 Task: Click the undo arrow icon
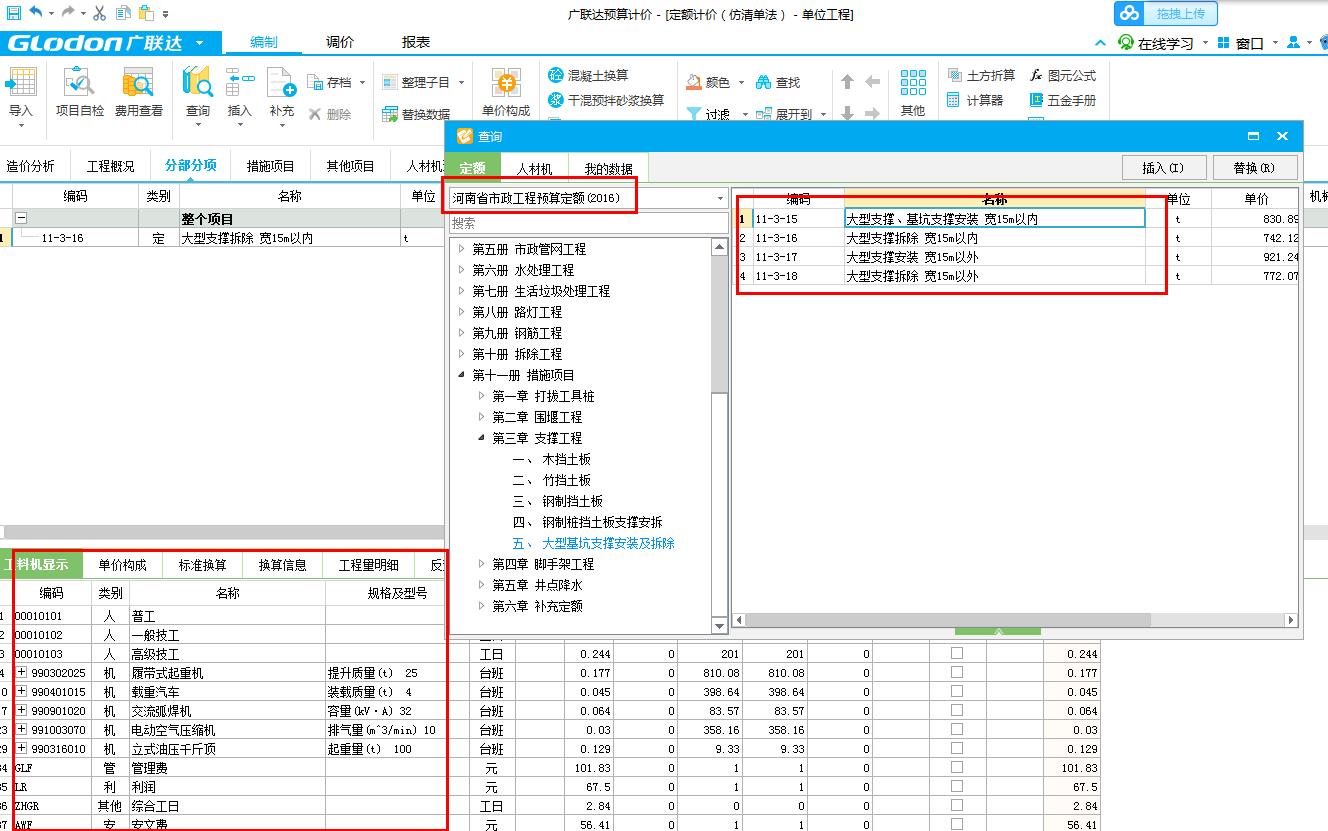tap(36, 13)
